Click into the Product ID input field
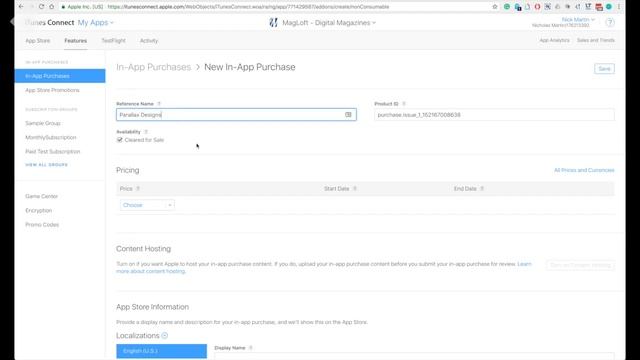This screenshot has width=640, height=360. pyautogui.click(x=494, y=115)
